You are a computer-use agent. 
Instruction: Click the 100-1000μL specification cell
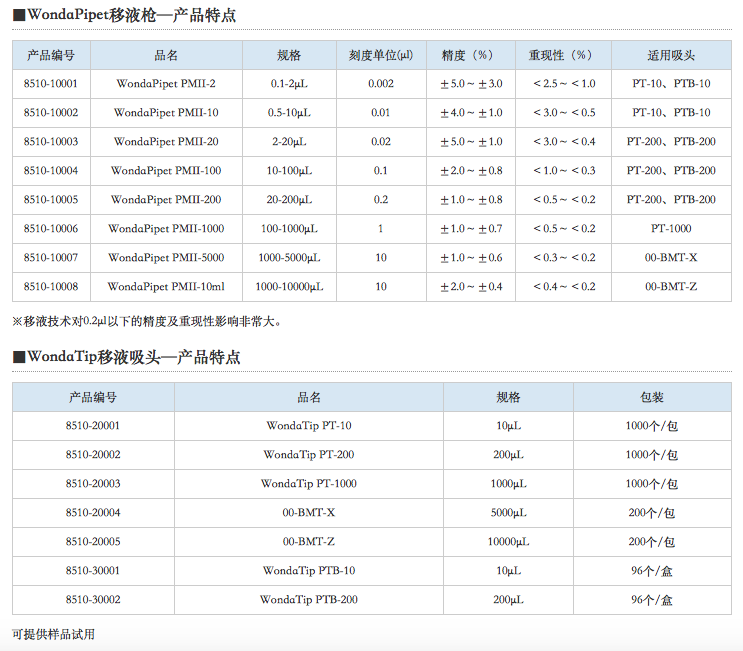[x=289, y=228]
